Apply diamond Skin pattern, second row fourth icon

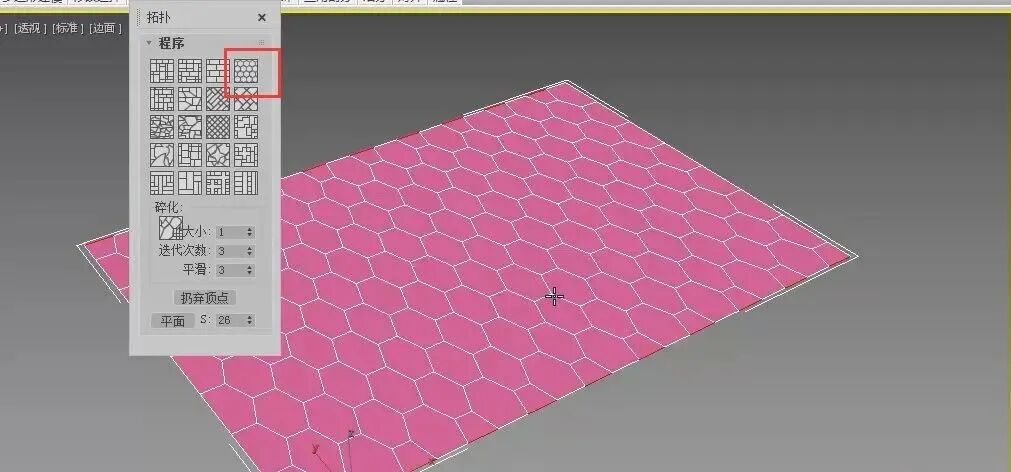point(246,99)
